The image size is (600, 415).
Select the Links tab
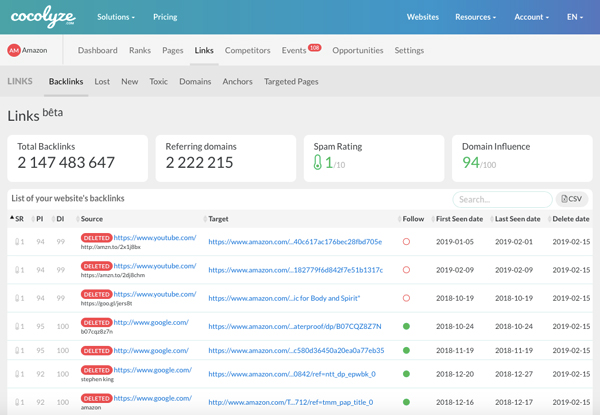[x=204, y=50]
